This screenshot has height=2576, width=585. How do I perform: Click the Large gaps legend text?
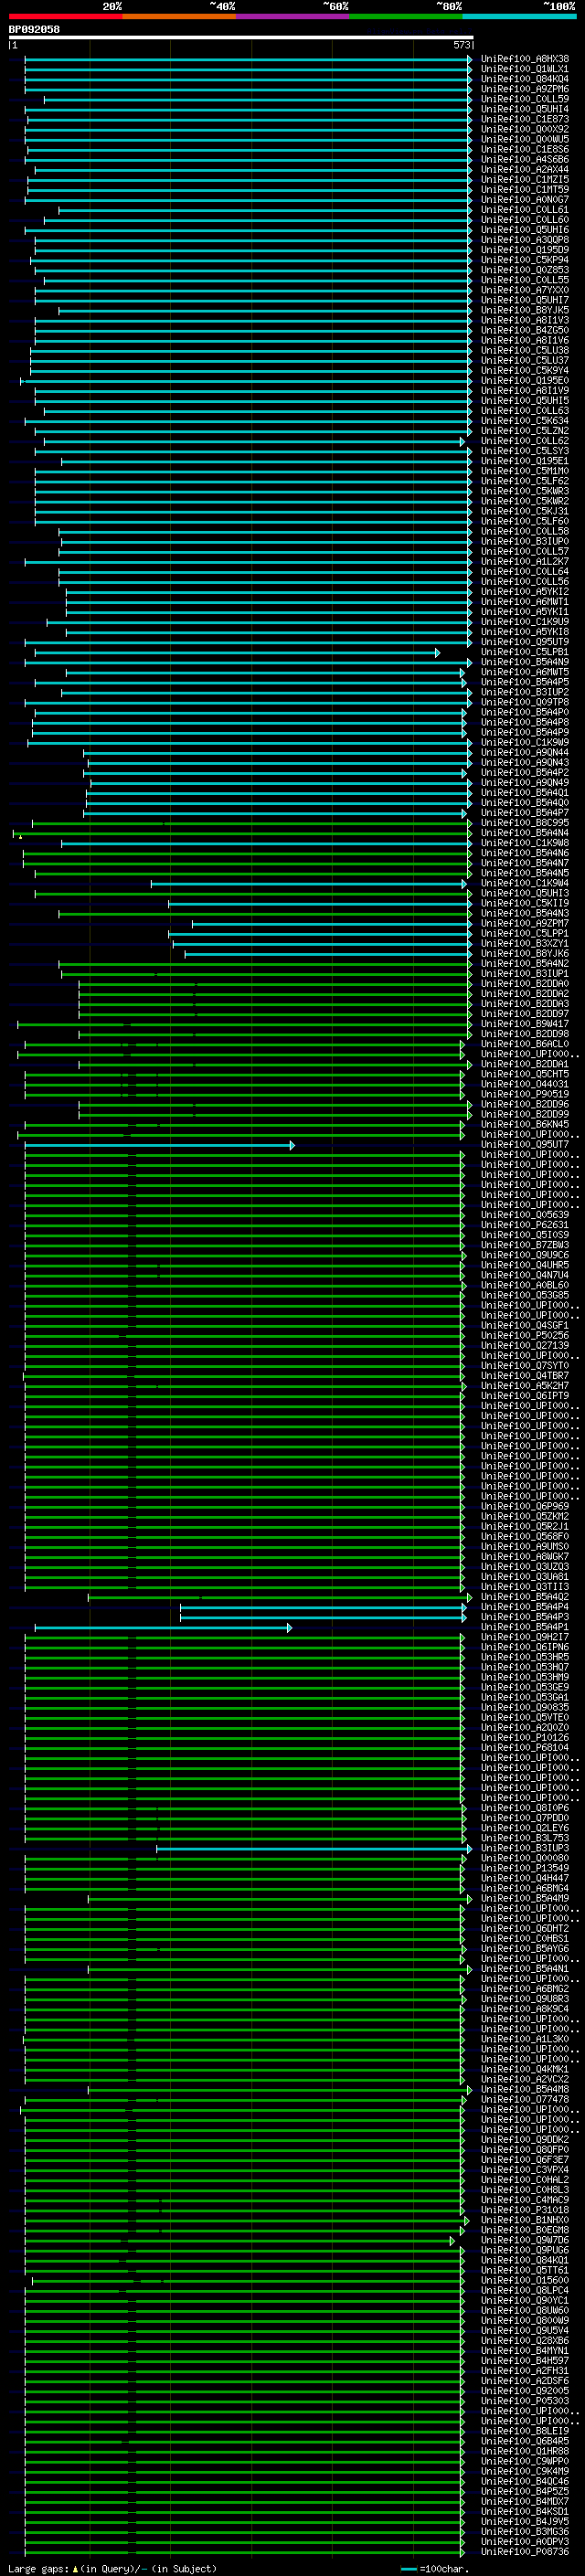(112, 2569)
